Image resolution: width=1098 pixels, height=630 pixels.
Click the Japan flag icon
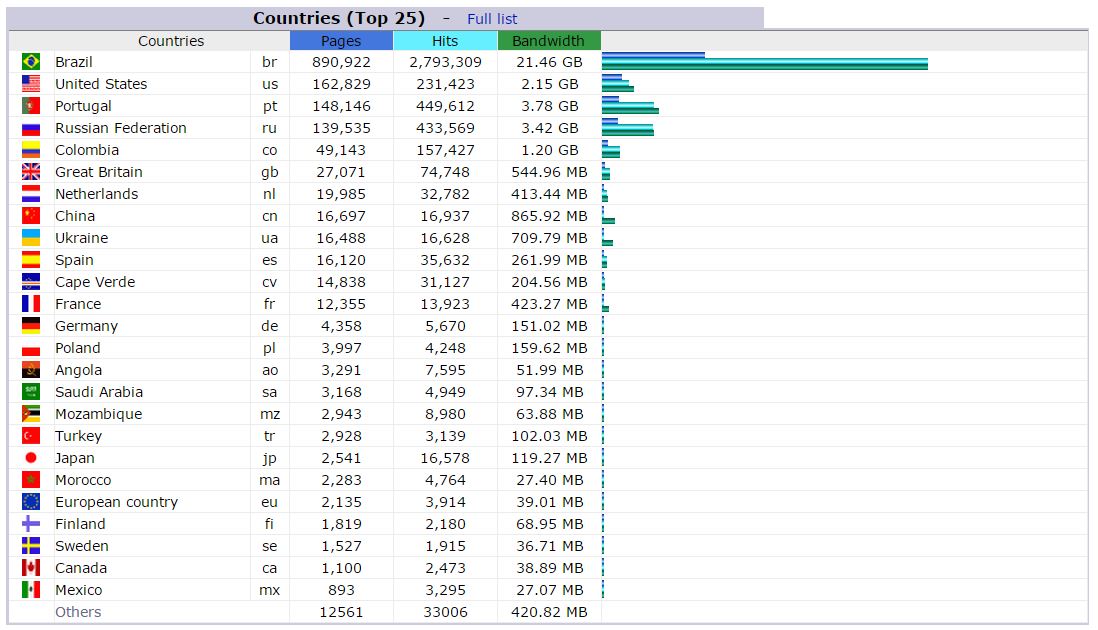click(x=31, y=458)
